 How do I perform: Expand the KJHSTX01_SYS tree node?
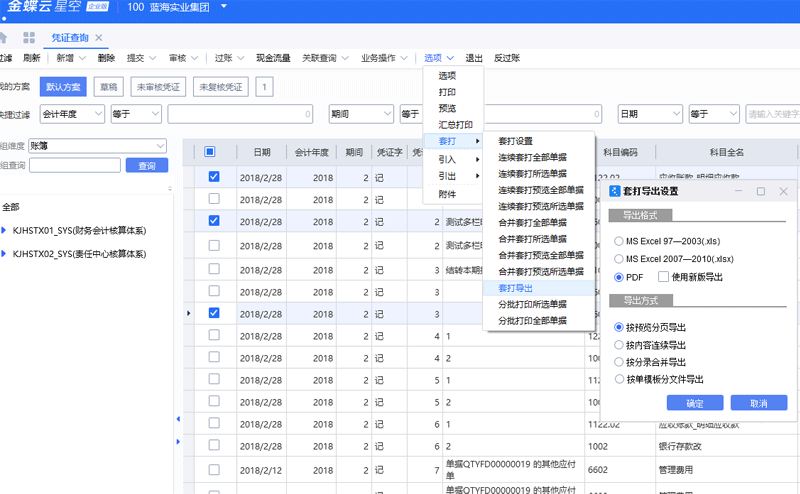pyautogui.click(x=4, y=230)
